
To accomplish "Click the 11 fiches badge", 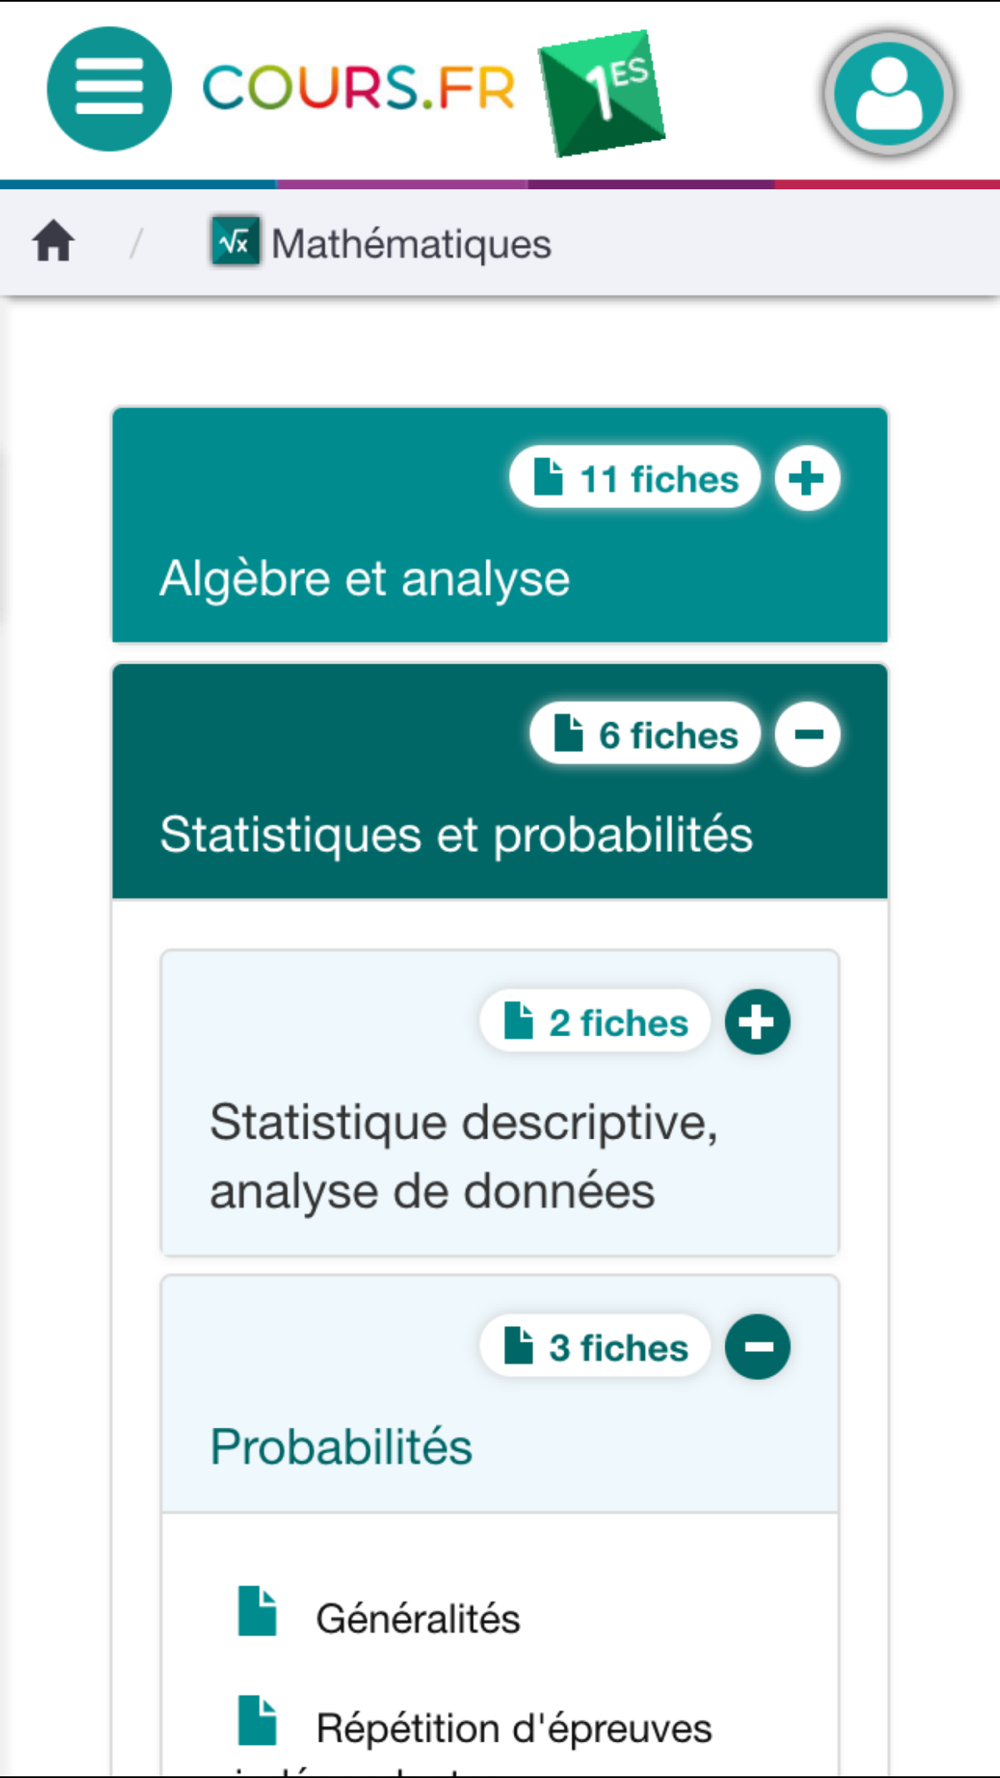I will [635, 478].
